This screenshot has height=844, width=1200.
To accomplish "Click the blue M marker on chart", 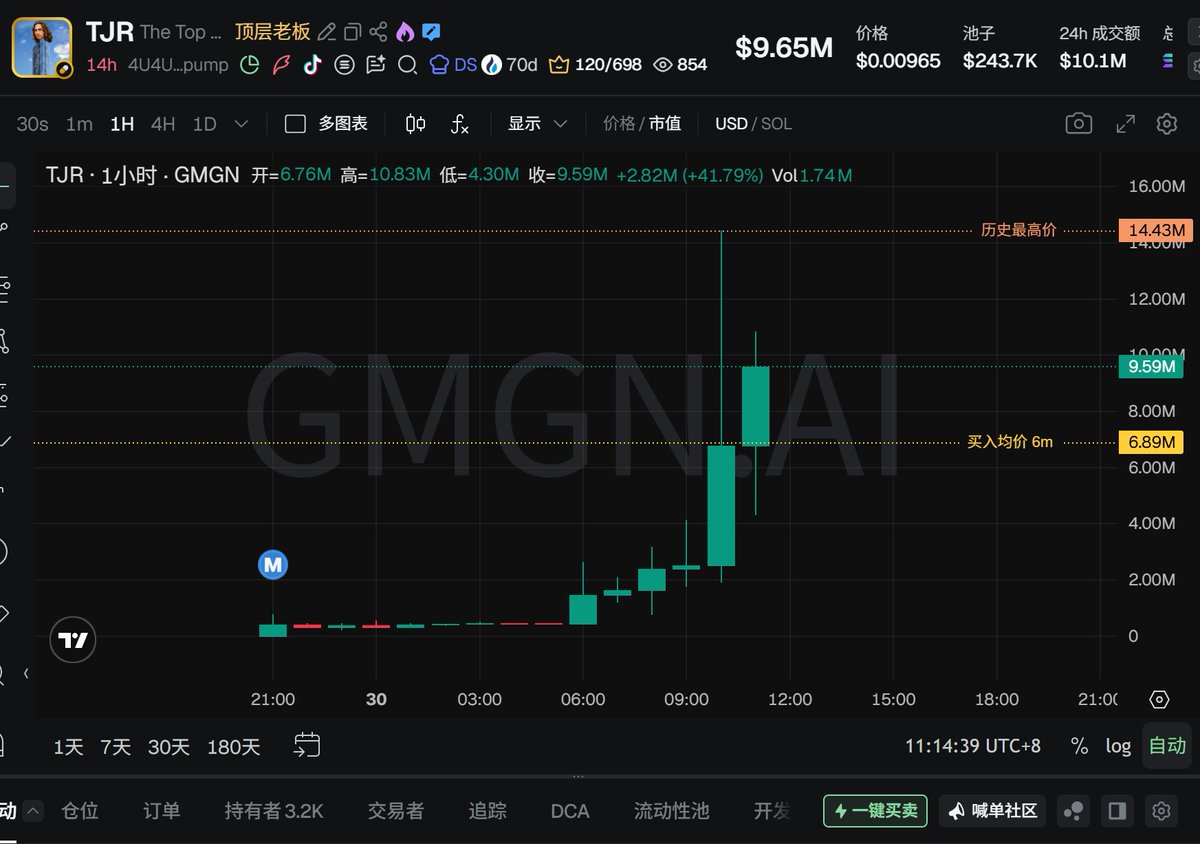I will point(273,565).
